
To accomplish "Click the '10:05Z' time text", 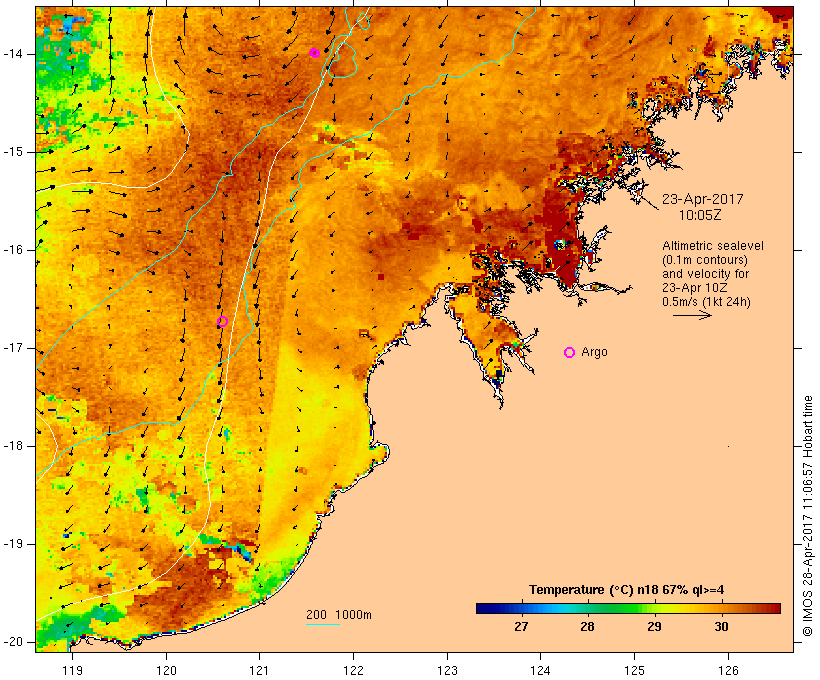I will tap(700, 215).
